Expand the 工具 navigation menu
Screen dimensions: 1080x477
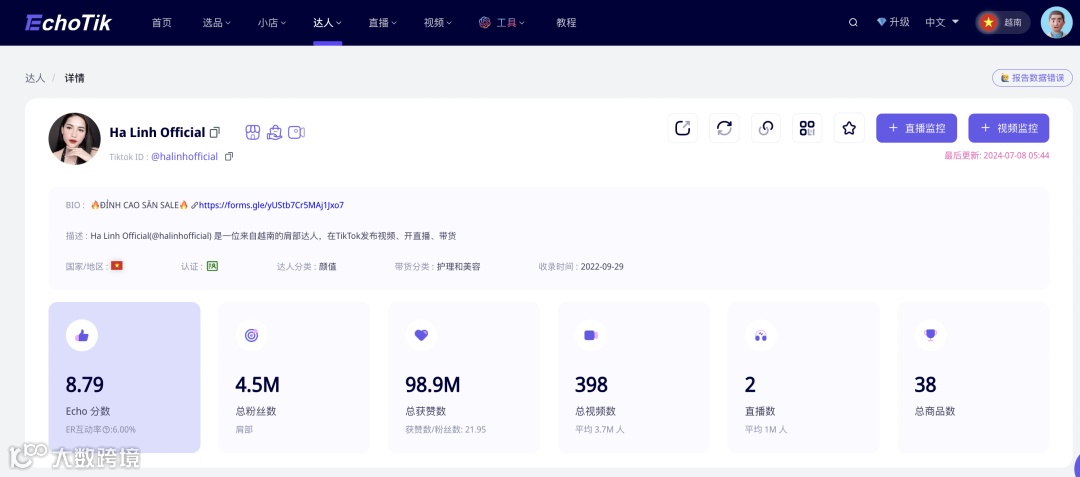[502, 23]
